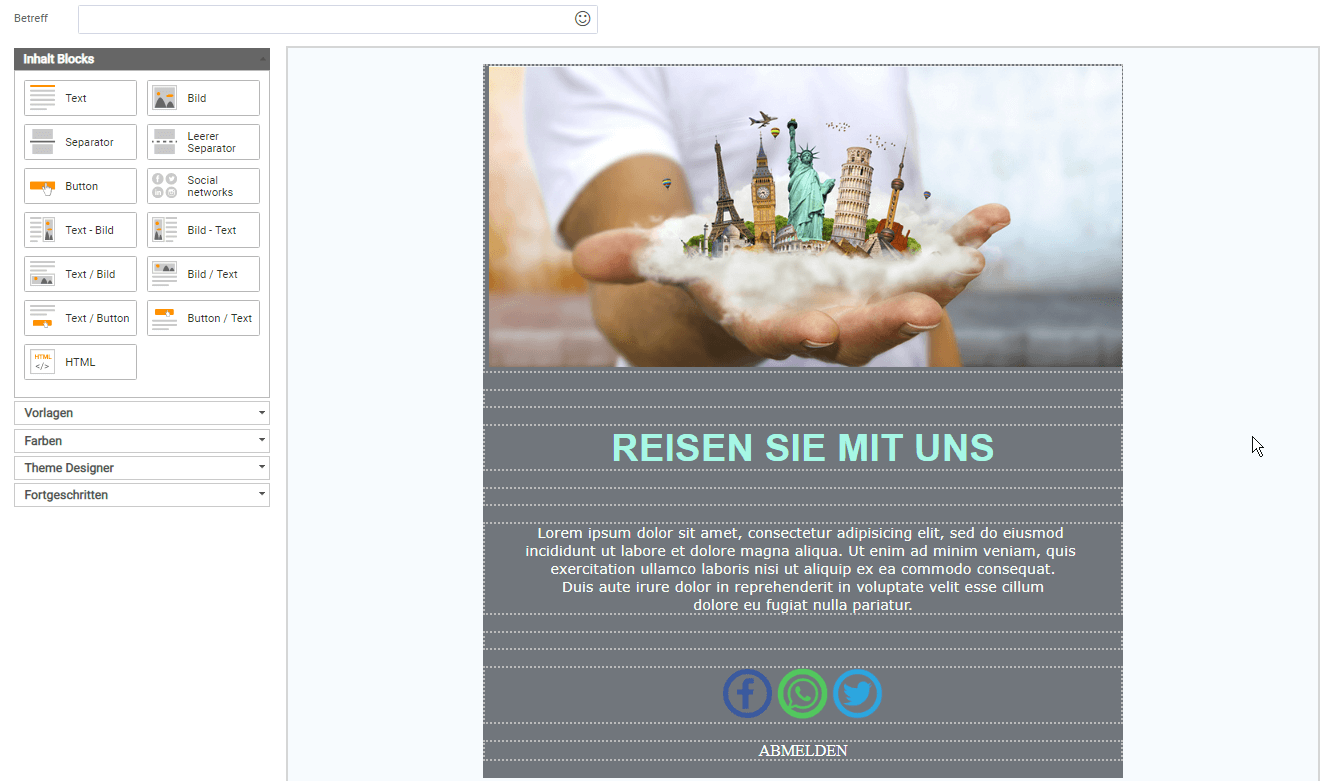The image size is (1321, 781).
Task: Select the Bild image block
Action: coord(203,98)
